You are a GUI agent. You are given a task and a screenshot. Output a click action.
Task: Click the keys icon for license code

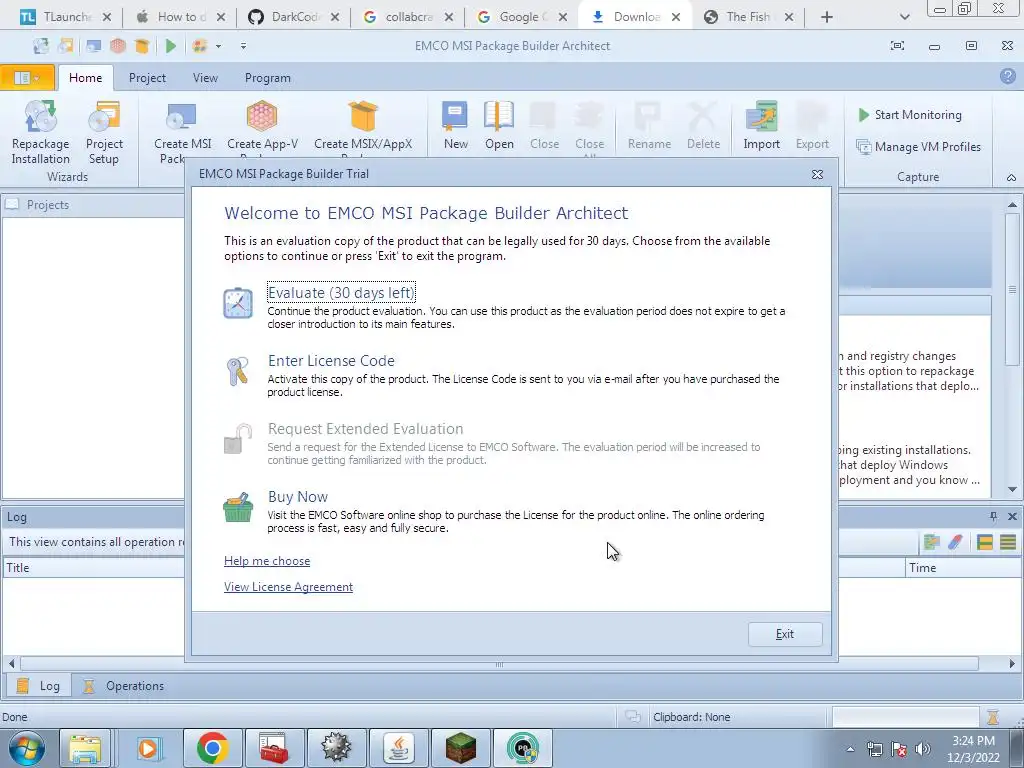point(238,371)
